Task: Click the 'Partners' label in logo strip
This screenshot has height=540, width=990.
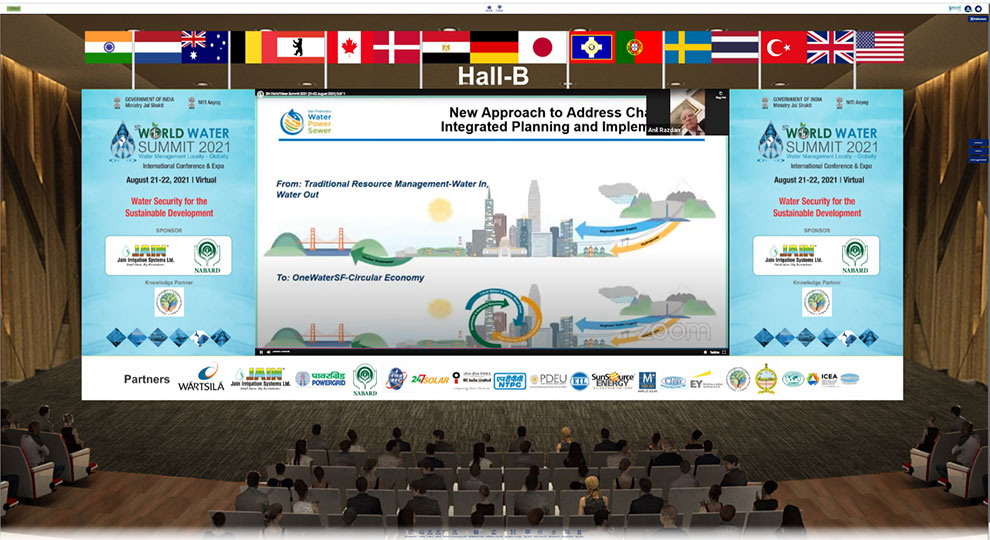Action: pos(146,379)
